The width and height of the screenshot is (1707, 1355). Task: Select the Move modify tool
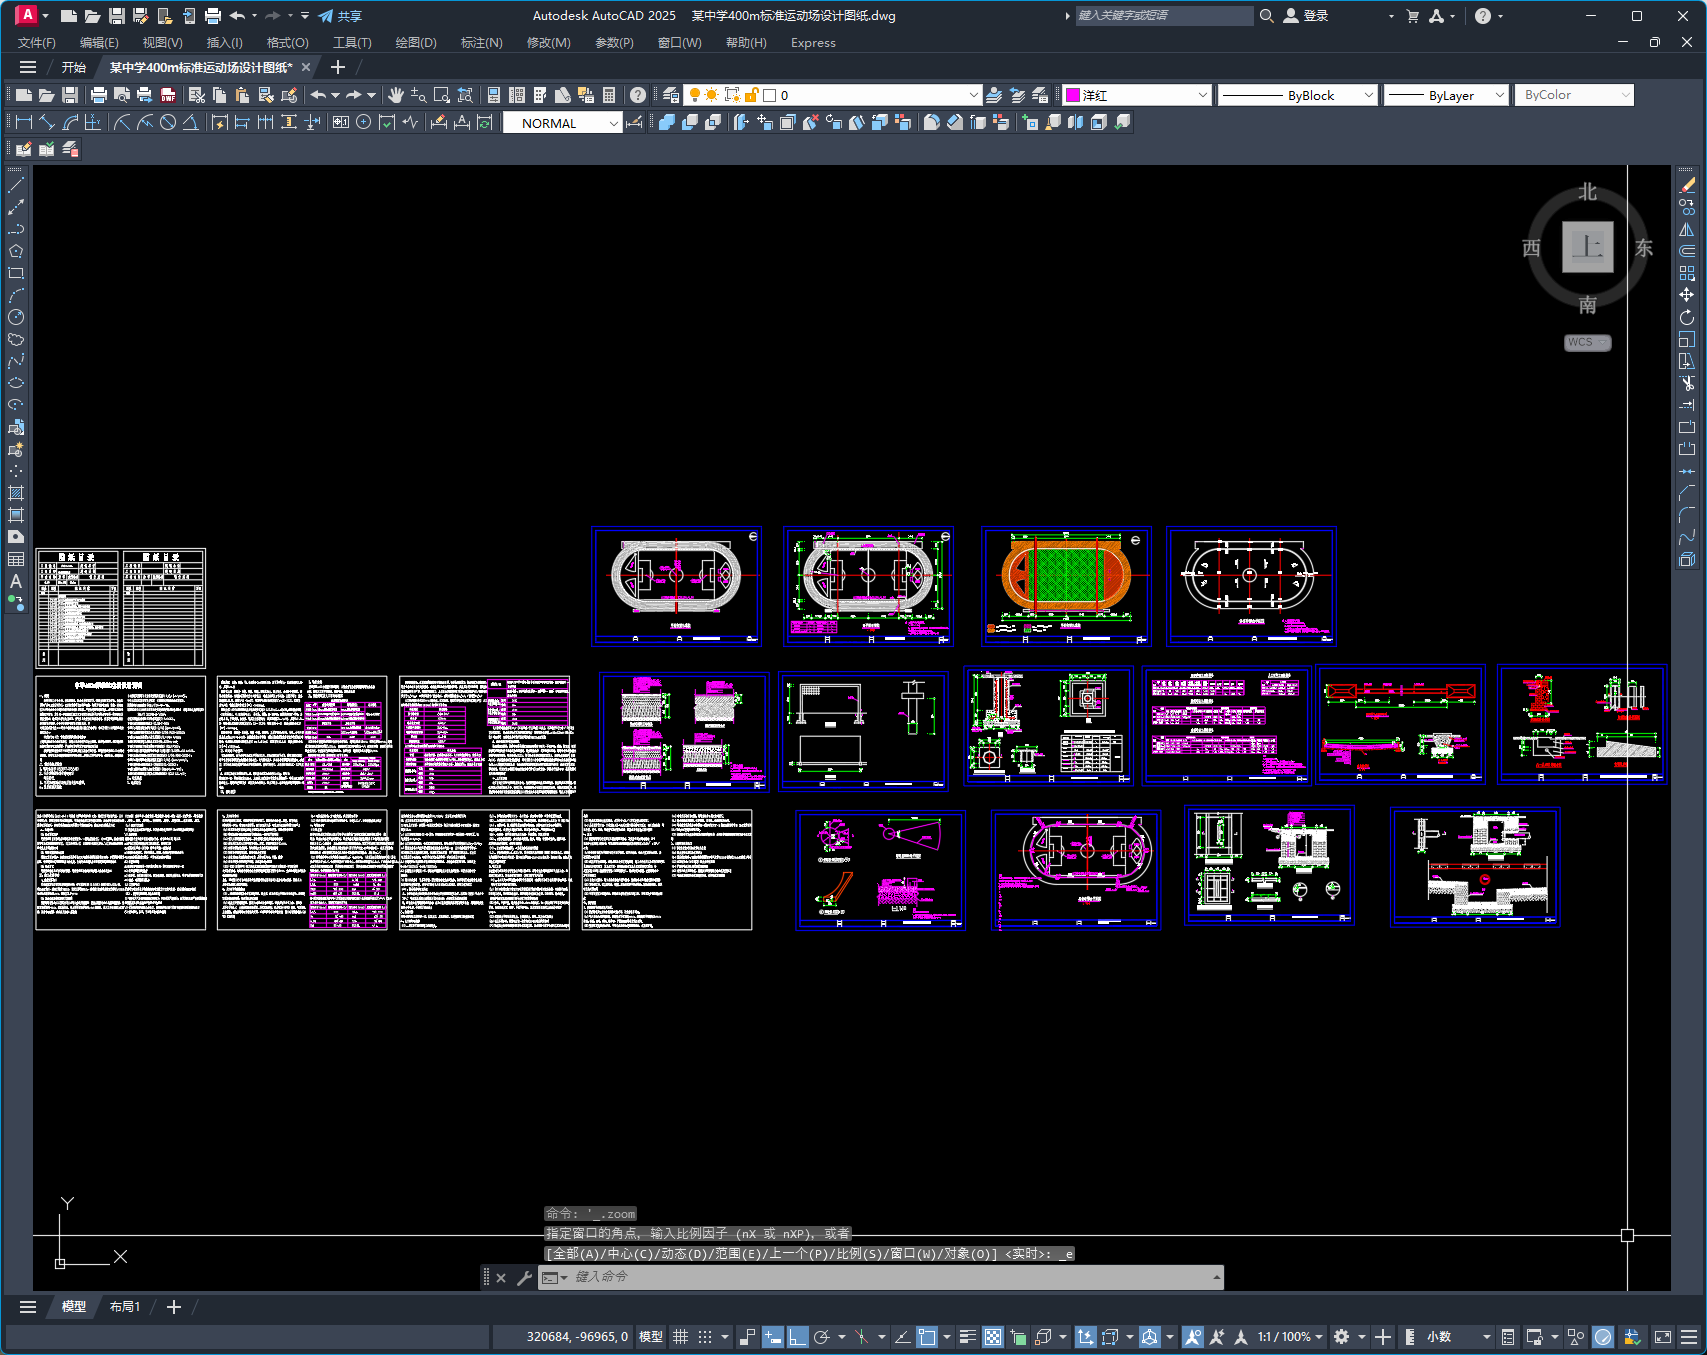tap(1687, 295)
